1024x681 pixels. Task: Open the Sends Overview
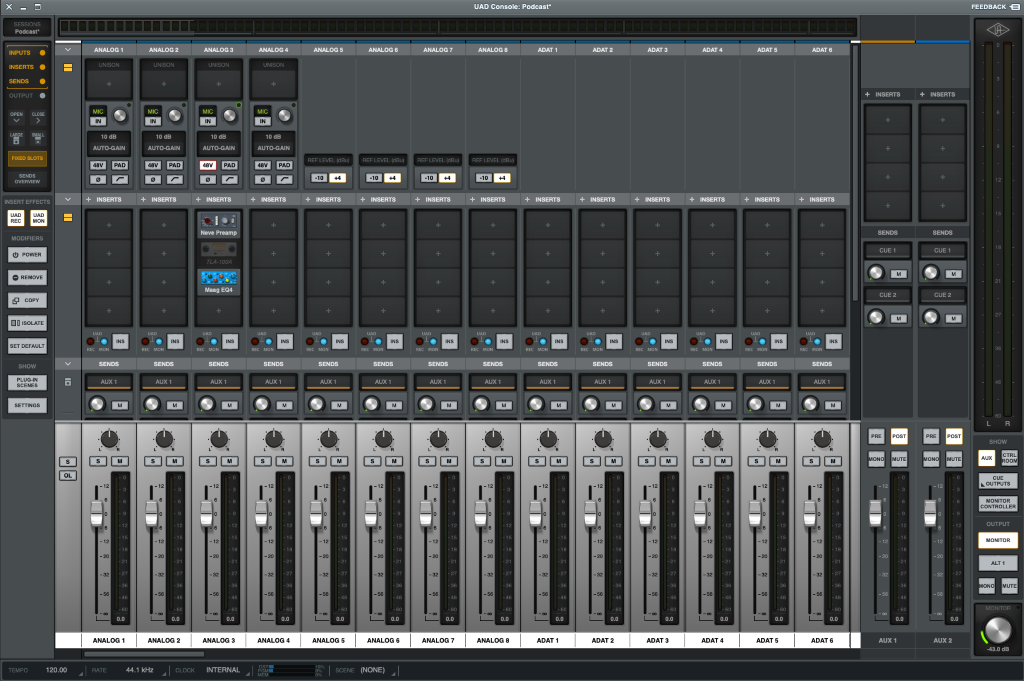(x=27, y=179)
